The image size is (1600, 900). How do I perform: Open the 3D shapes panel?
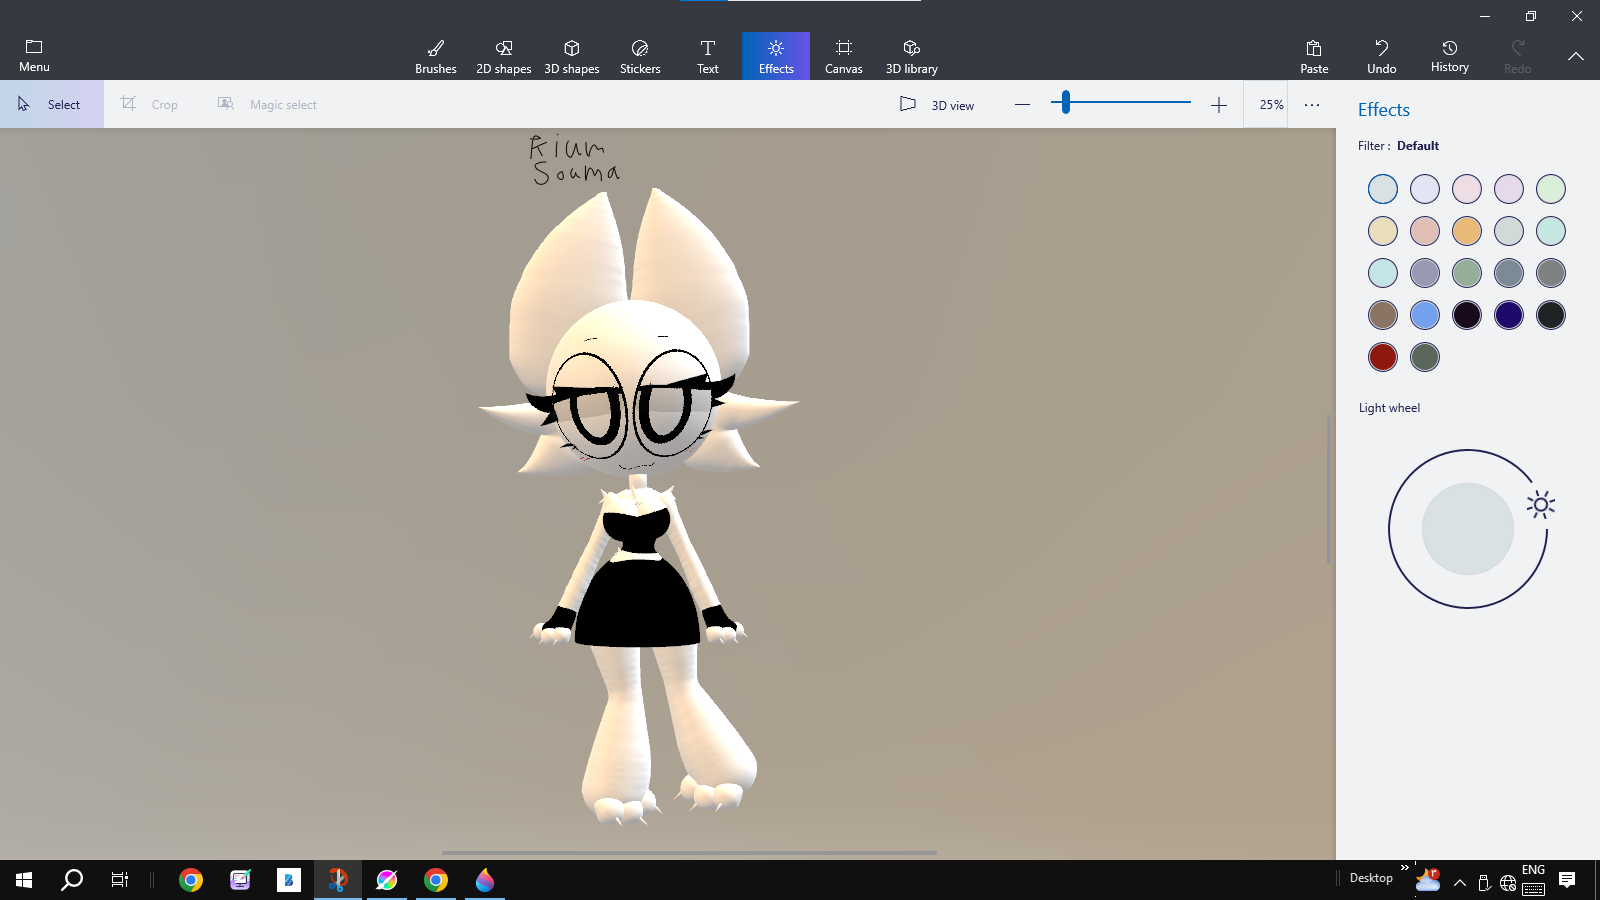[x=571, y=56]
